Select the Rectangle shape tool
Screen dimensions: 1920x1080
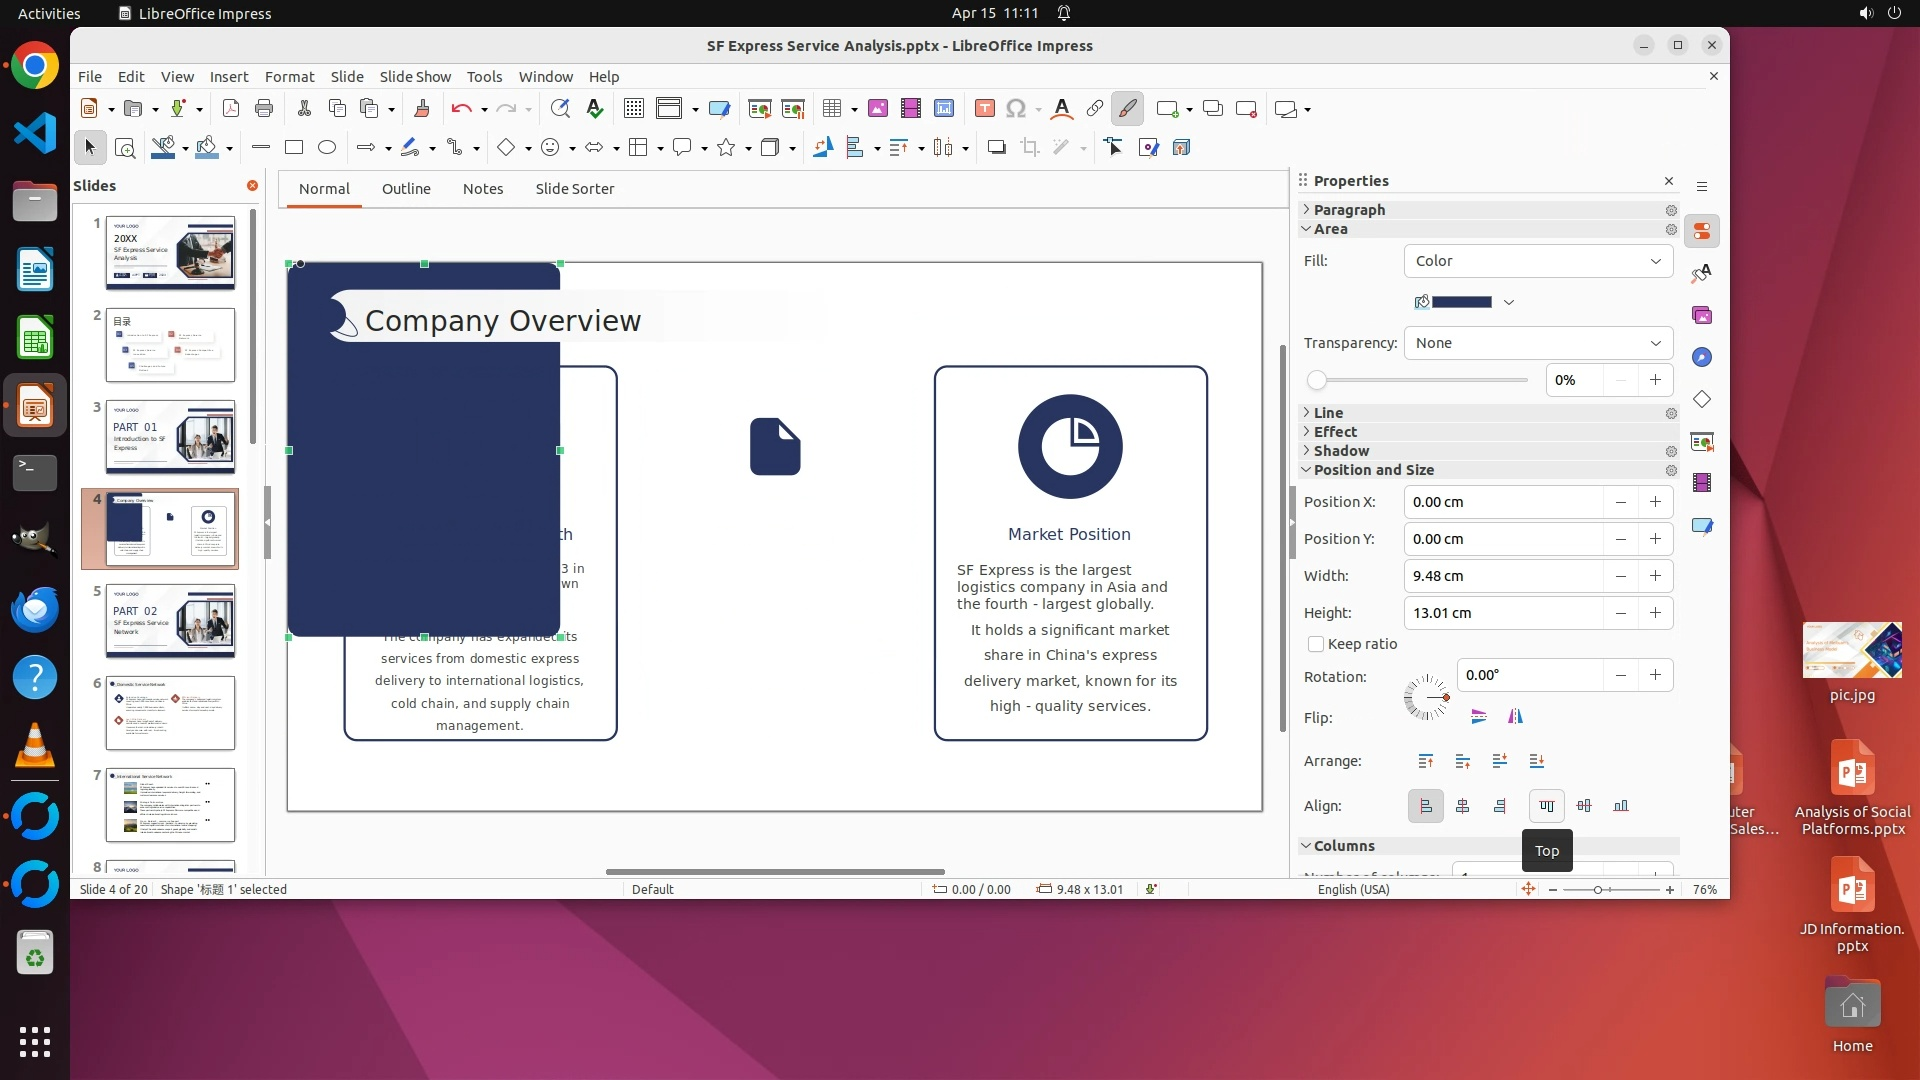click(294, 148)
